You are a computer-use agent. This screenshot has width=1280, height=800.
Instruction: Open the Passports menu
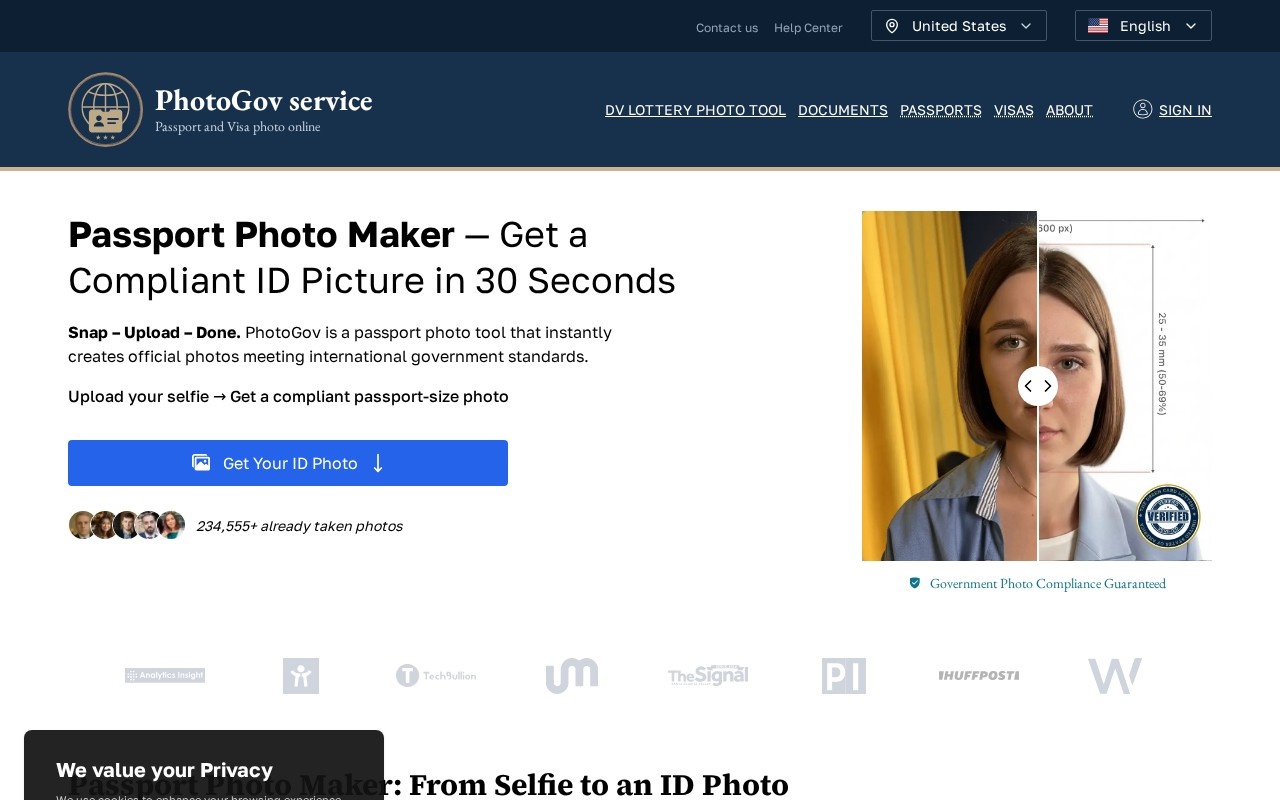941,110
